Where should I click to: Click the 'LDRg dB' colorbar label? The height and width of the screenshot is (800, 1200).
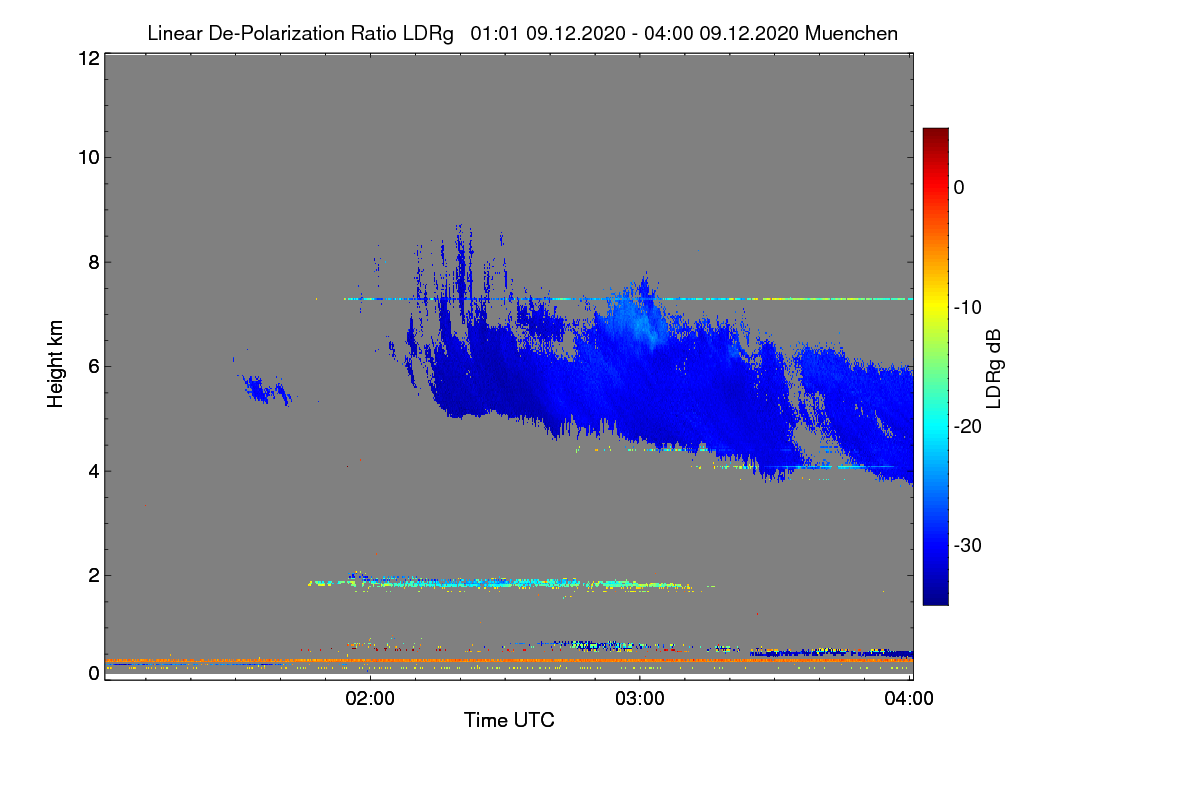coord(993,369)
